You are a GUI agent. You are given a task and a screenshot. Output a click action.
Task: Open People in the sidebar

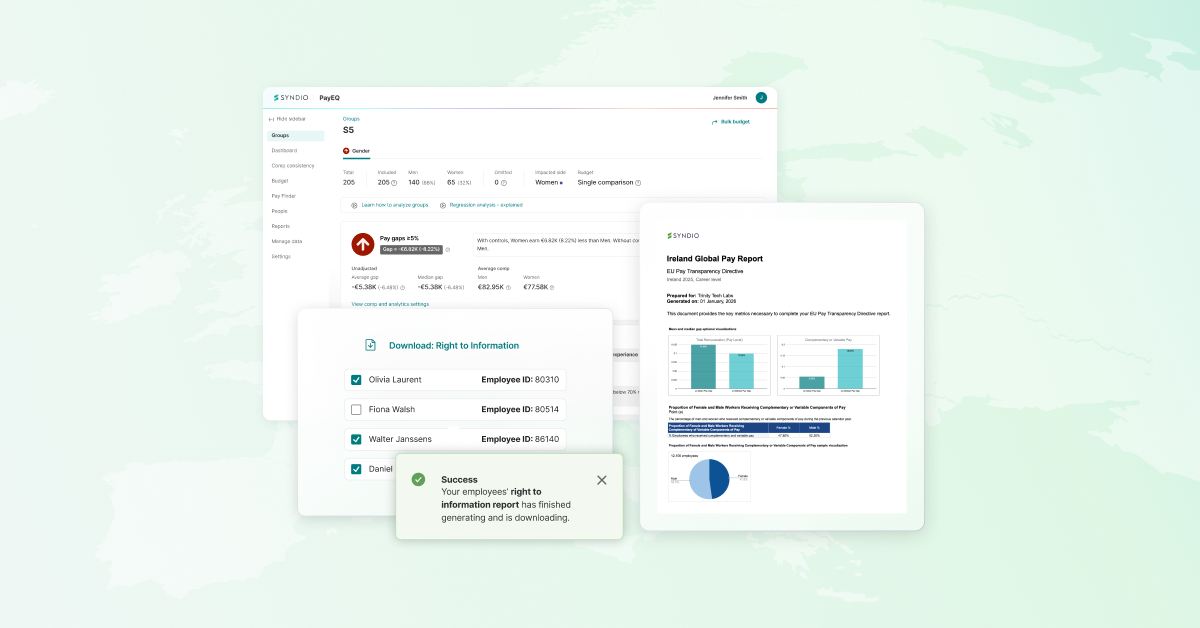(280, 211)
